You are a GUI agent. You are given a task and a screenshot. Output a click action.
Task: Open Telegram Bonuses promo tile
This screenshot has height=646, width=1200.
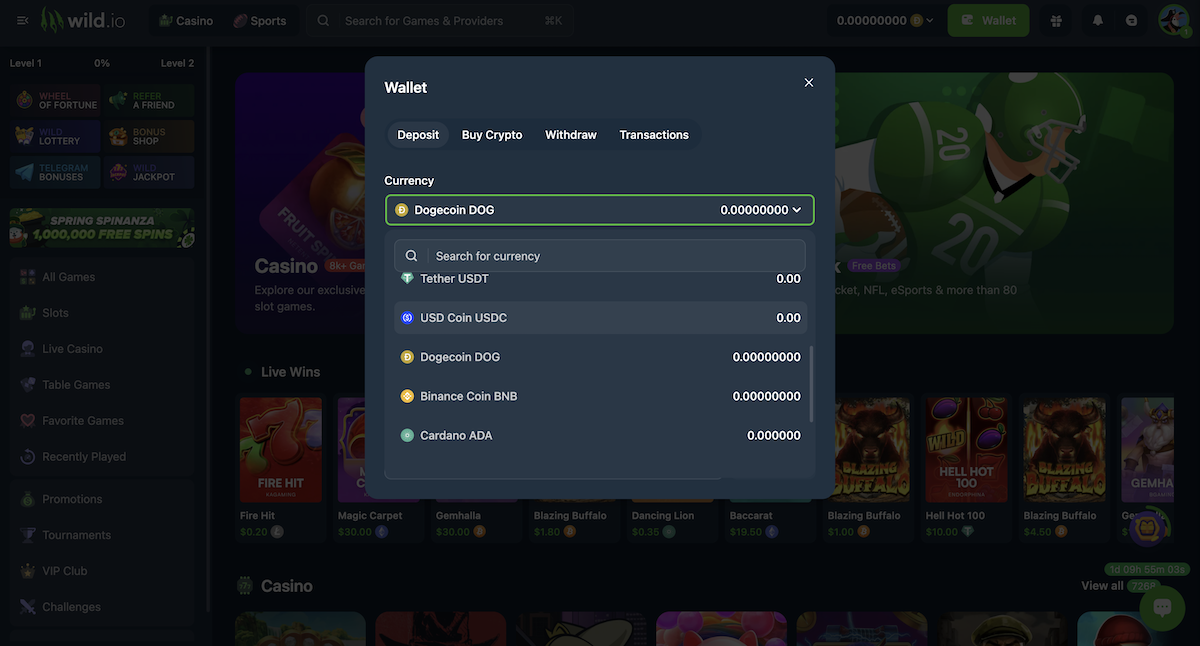pos(56,173)
